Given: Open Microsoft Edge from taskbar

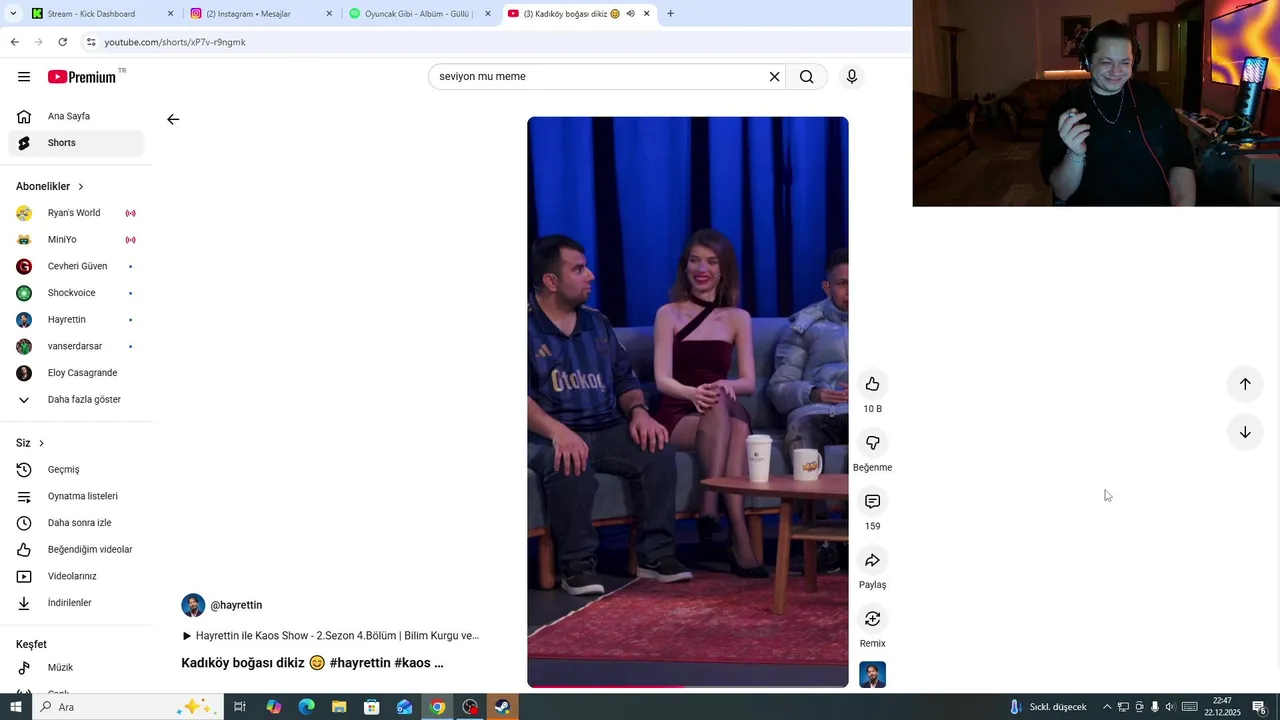Looking at the screenshot, I should pos(306,707).
